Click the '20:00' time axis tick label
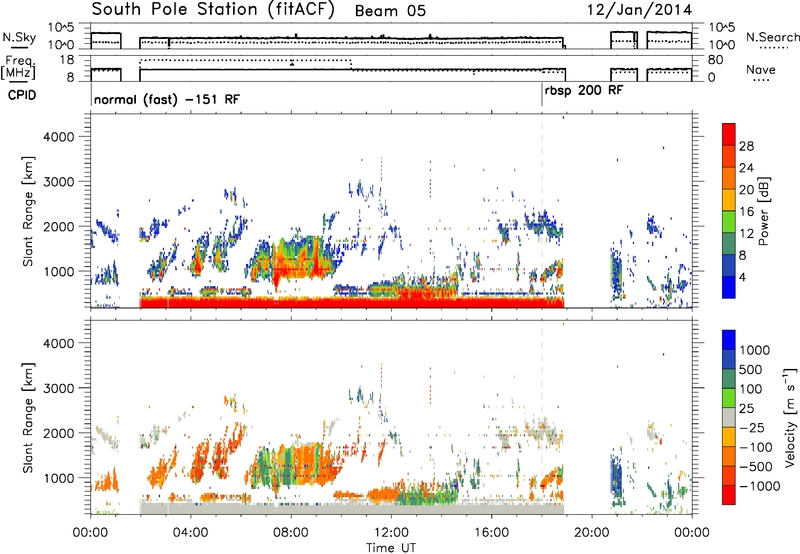The height and width of the screenshot is (554, 800). (x=592, y=533)
